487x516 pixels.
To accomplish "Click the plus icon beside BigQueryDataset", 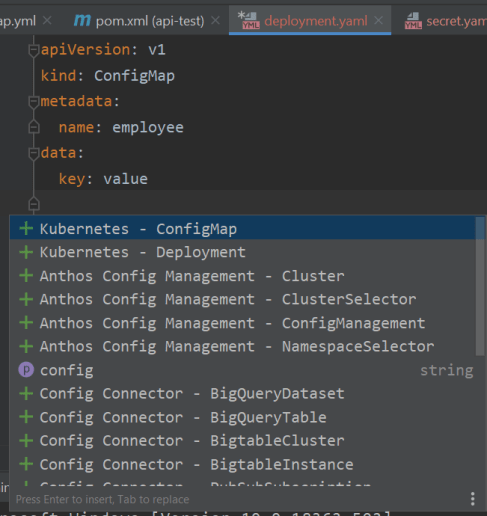I will click(26, 394).
